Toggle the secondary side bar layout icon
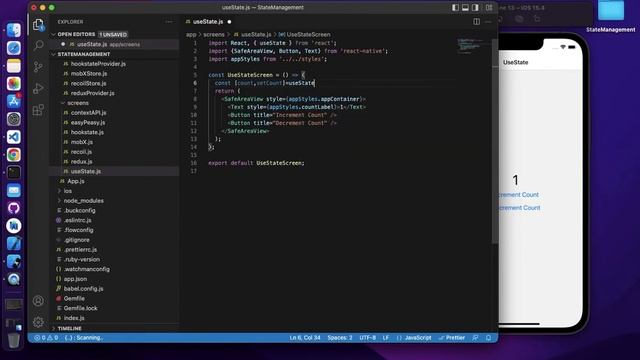 tap(476, 7)
